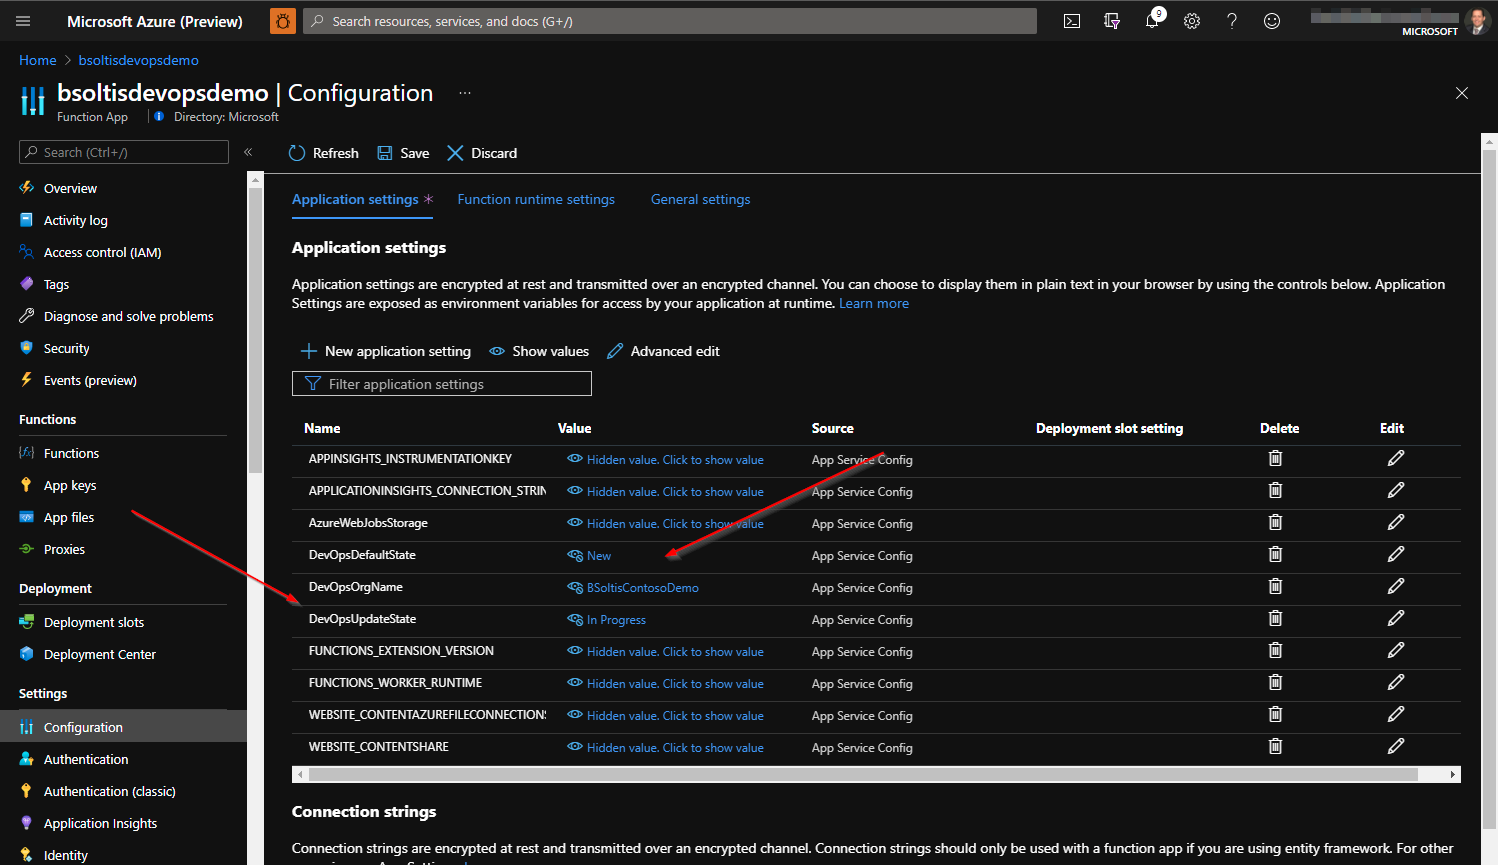The height and width of the screenshot is (865, 1498).
Task: Open the Learn more link
Action: [x=873, y=303]
